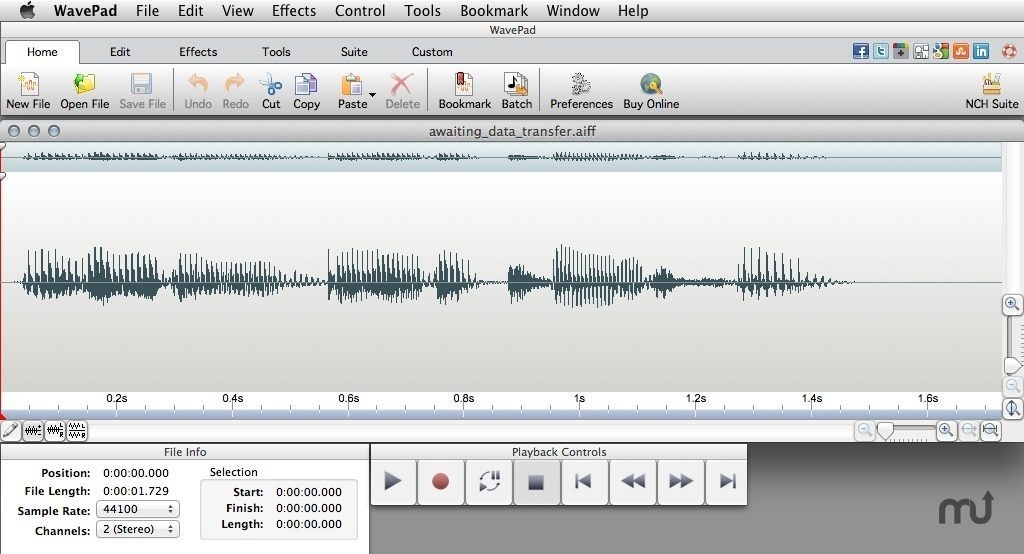This screenshot has height=554, width=1024.
Task: Undo the last edit via toolbar
Action: click(x=198, y=91)
